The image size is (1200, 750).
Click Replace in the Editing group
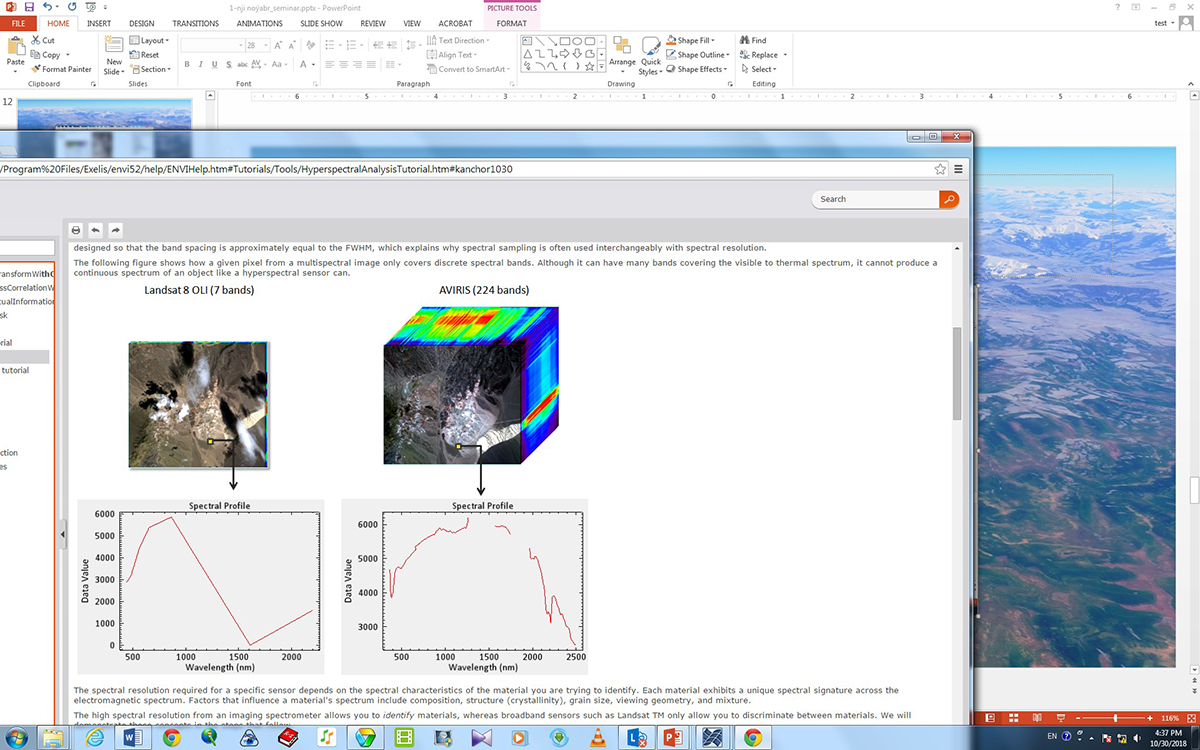(764, 55)
